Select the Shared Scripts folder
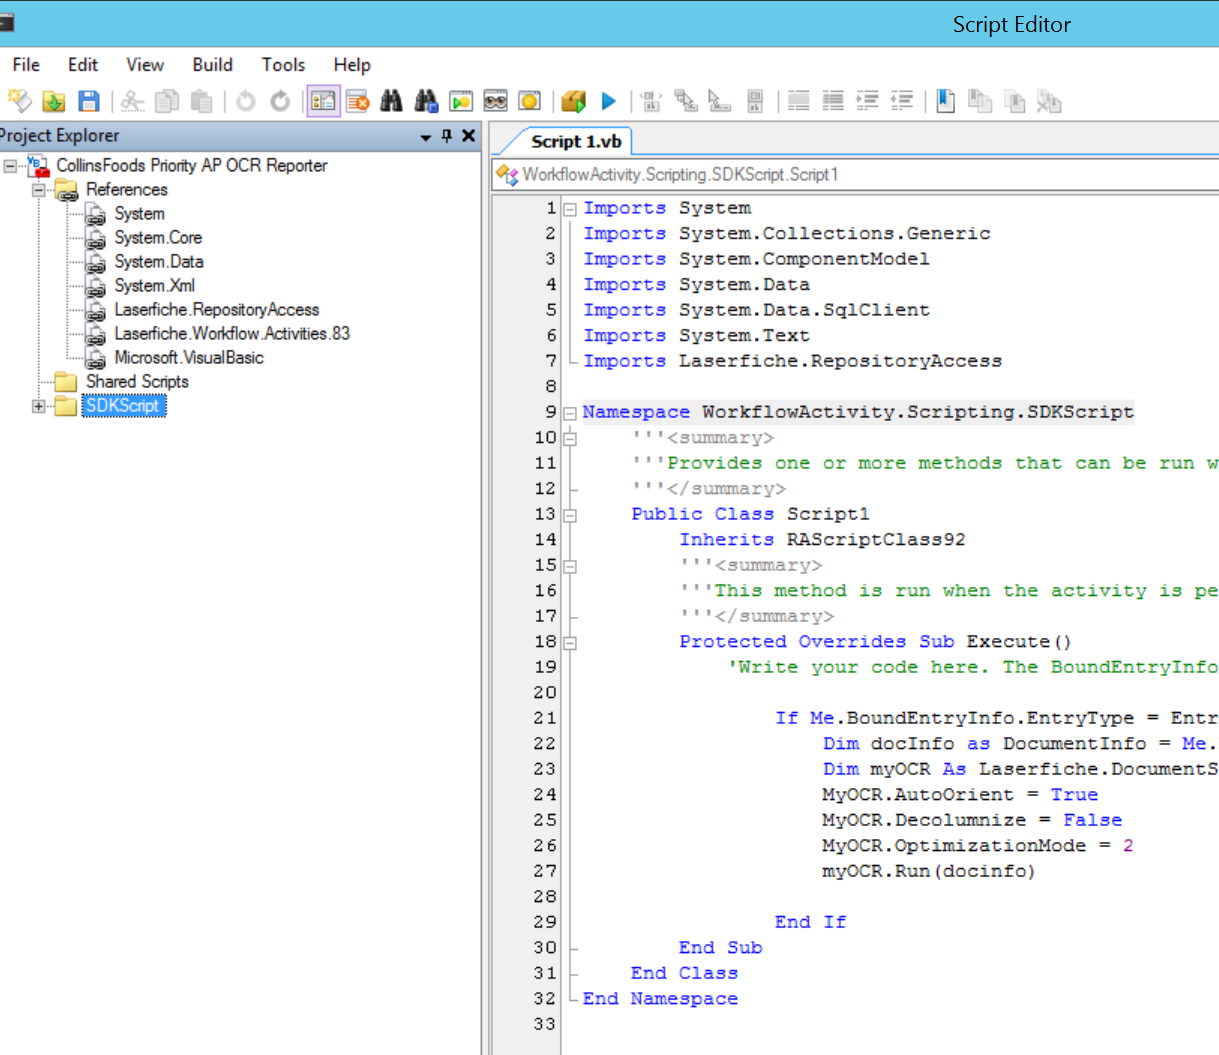This screenshot has width=1219, height=1055. pyautogui.click(x=137, y=382)
